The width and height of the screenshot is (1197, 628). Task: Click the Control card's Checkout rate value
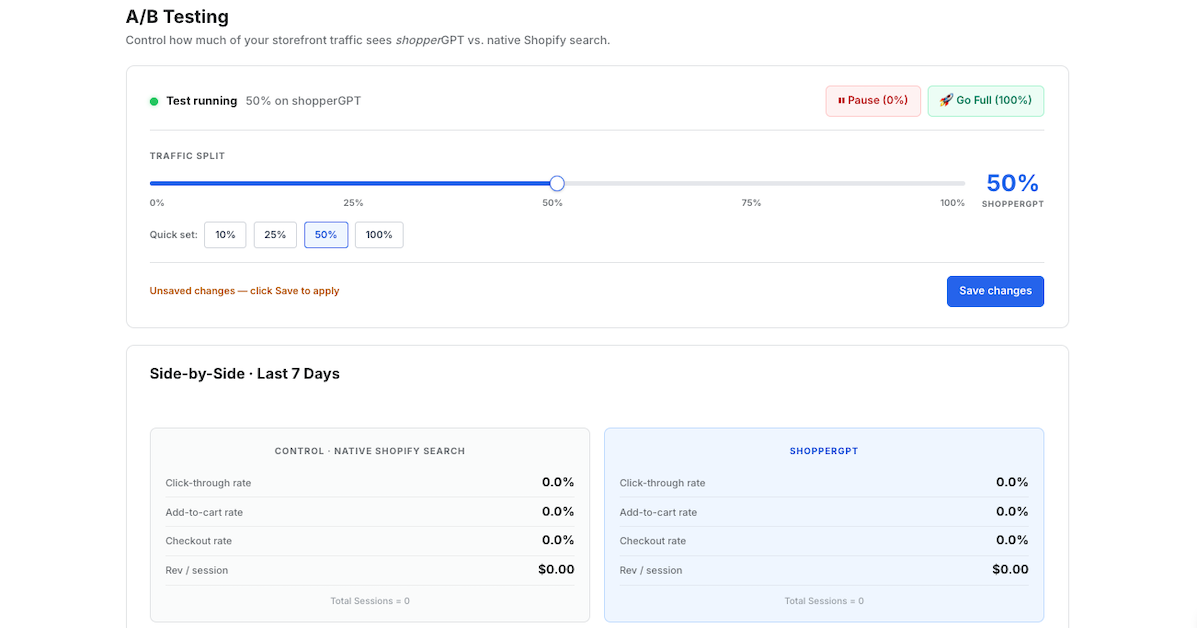(558, 540)
